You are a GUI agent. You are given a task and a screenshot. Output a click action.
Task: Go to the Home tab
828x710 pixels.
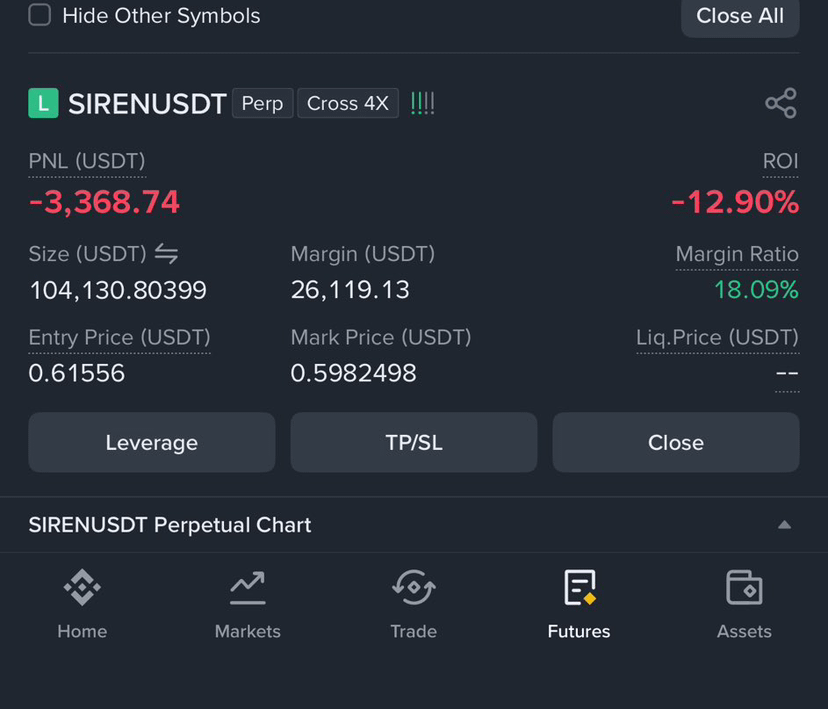(82, 604)
